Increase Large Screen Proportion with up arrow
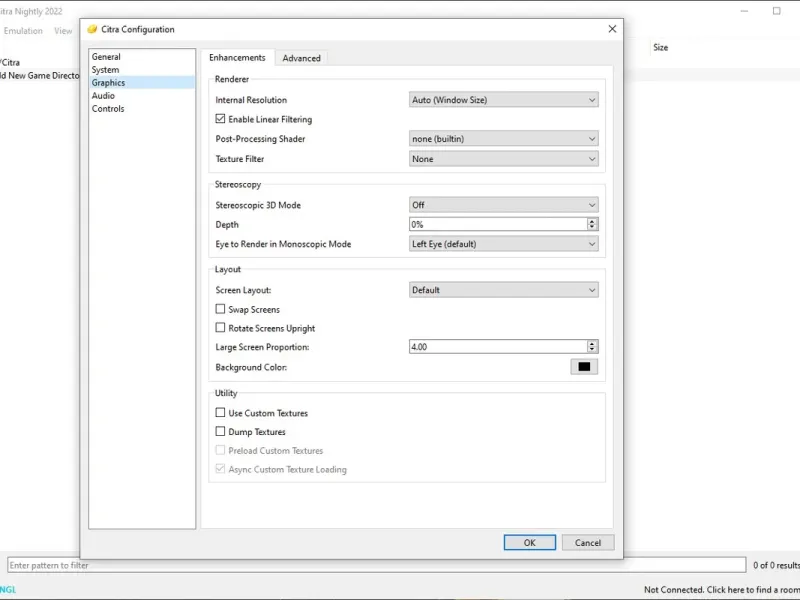 tap(592, 344)
